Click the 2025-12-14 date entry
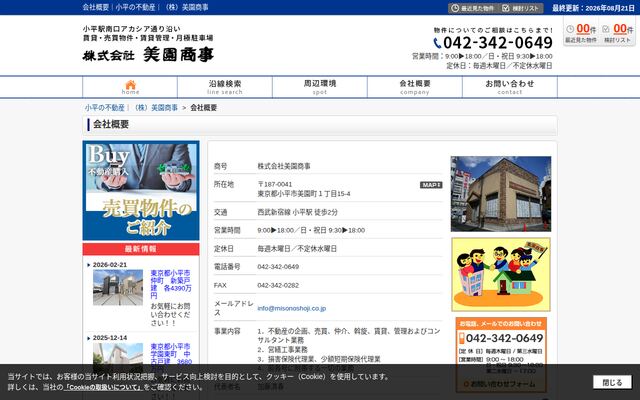This screenshot has width=640, height=400. [x=110, y=338]
